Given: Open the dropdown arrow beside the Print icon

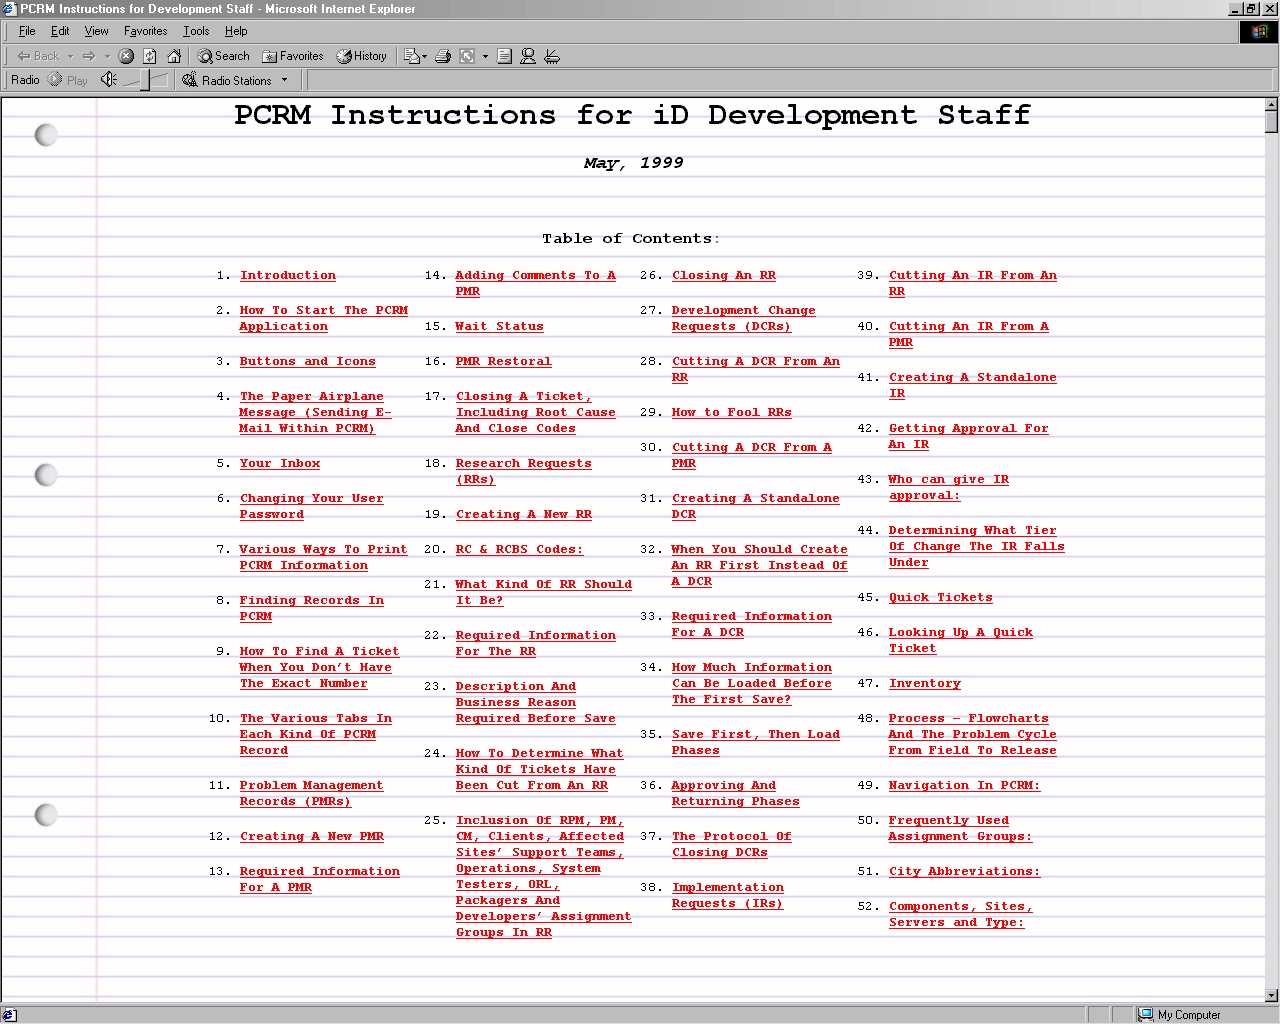Looking at the screenshot, I should [485, 56].
